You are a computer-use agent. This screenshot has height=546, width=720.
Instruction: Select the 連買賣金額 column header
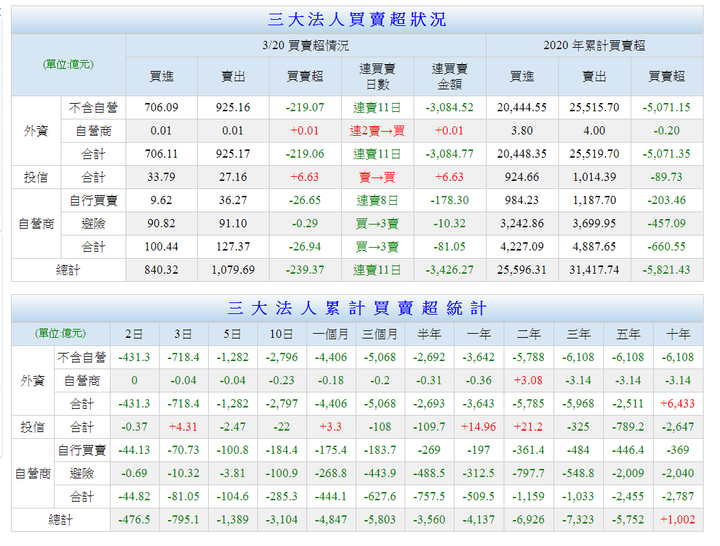(449, 76)
